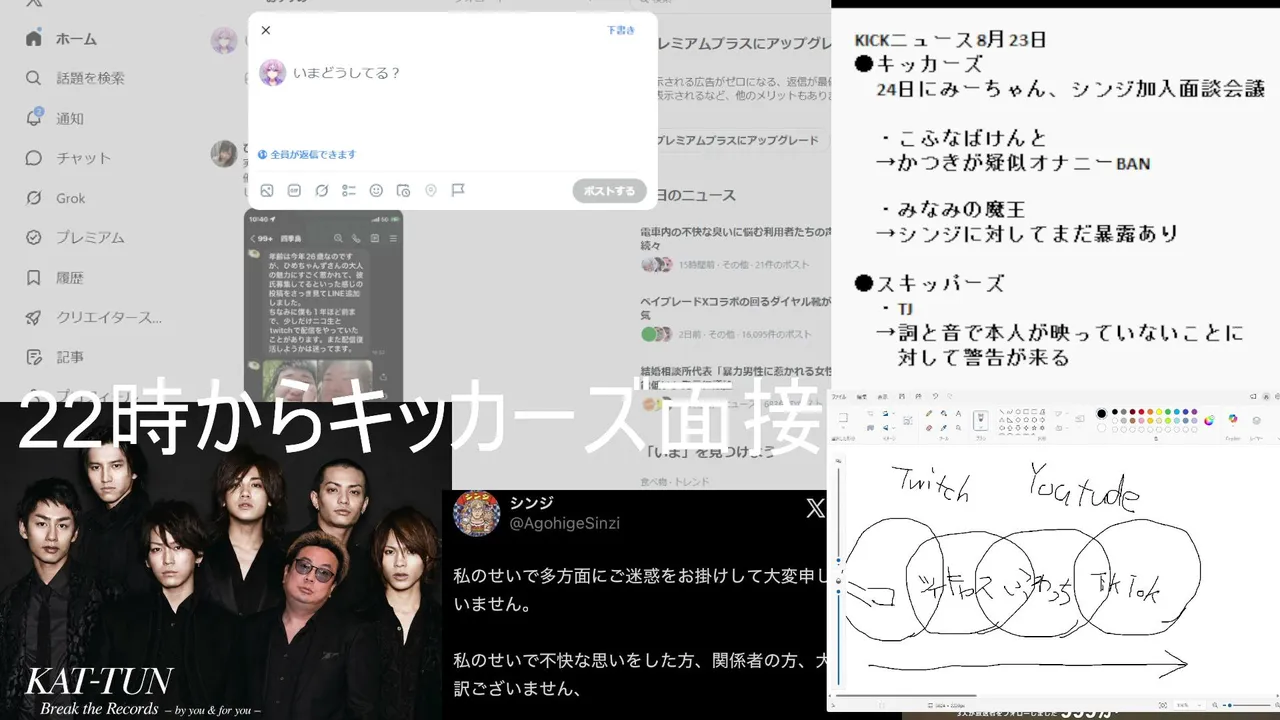Select the magnifier tool in Paint

tap(958, 428)
